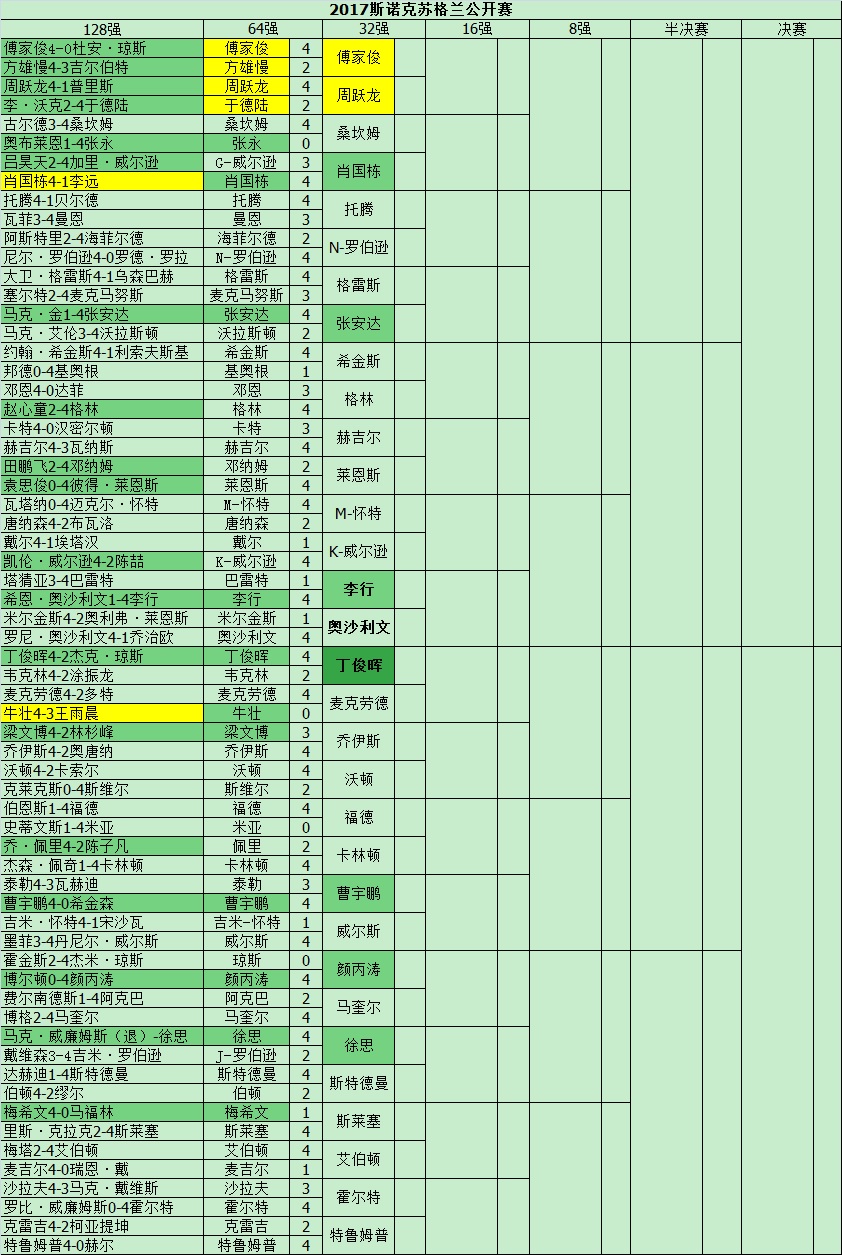Click 颜丙涛 cell in 32强 column

point(359,970)
